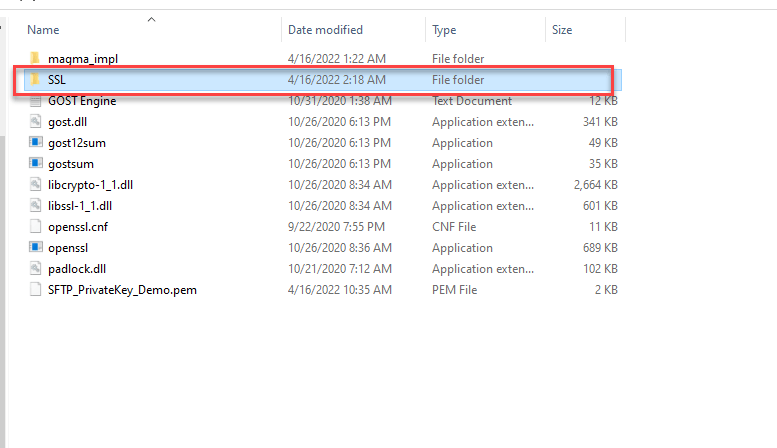Image resolution: width=777 pixels, height=448 pixels.
Task: Toggle sort direction arrow above Name
Action: click(151, 19)
